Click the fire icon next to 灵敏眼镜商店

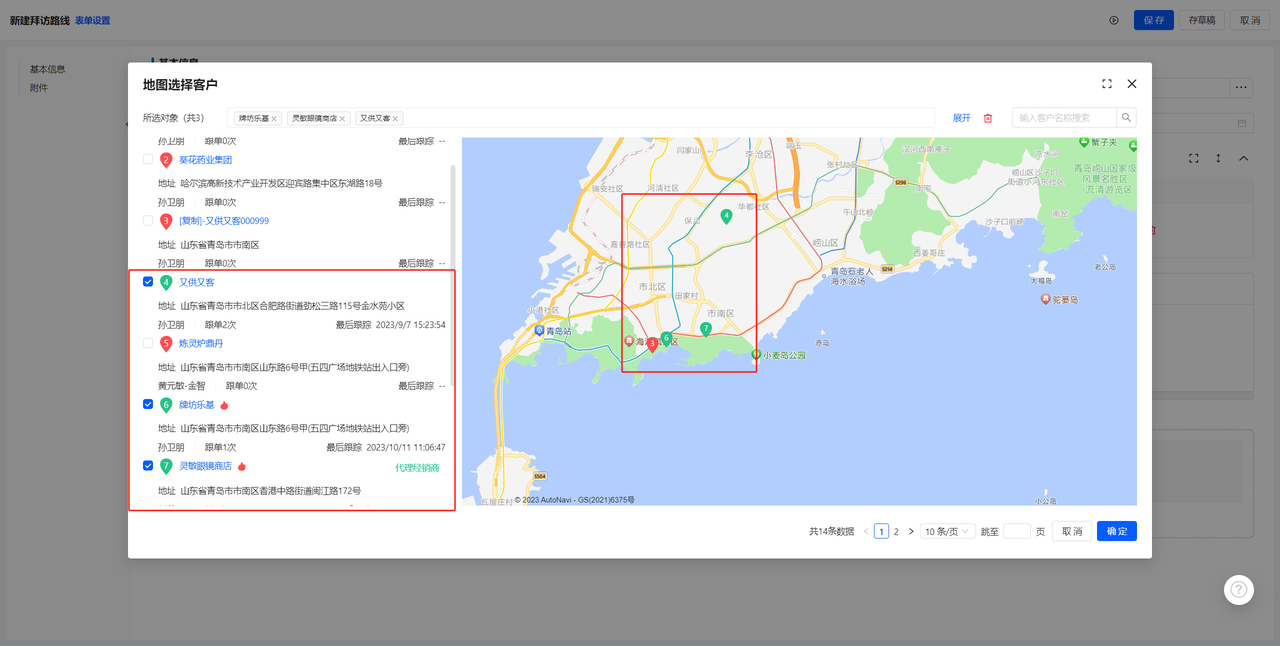(241, 466)
